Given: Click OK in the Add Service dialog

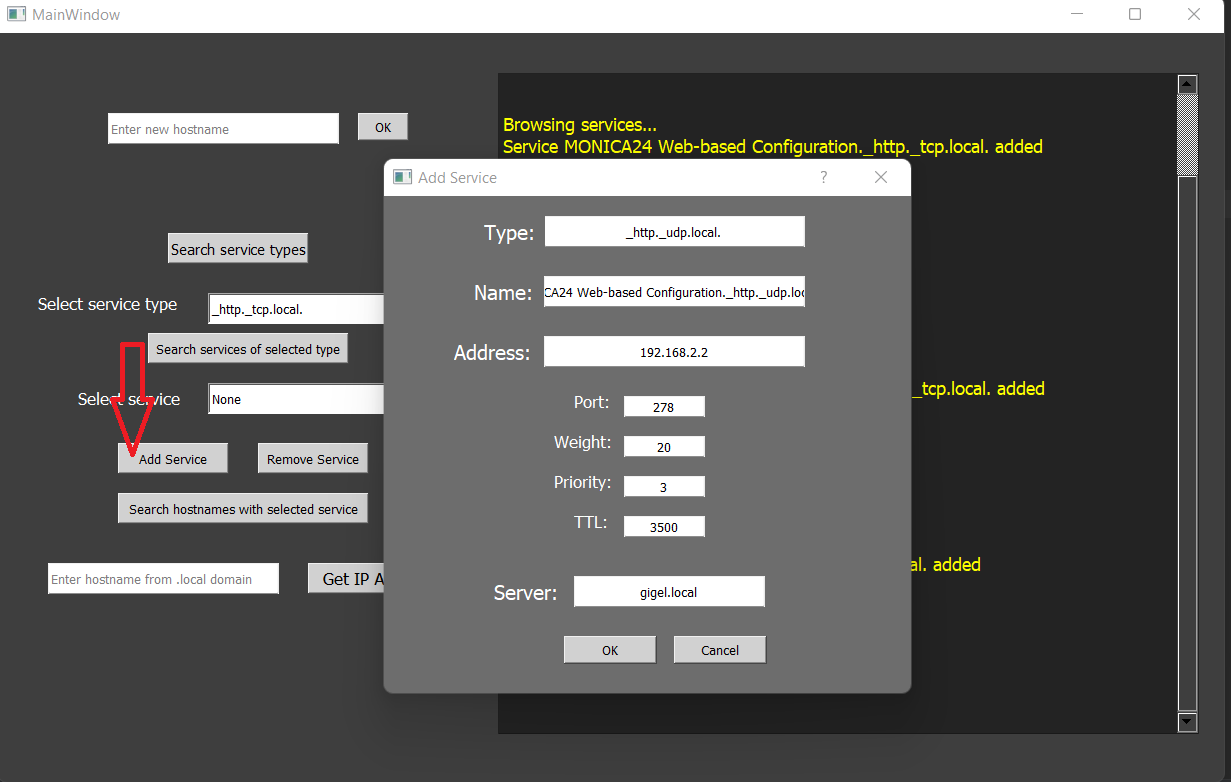Looking at the screenshot, I should 610,650.
